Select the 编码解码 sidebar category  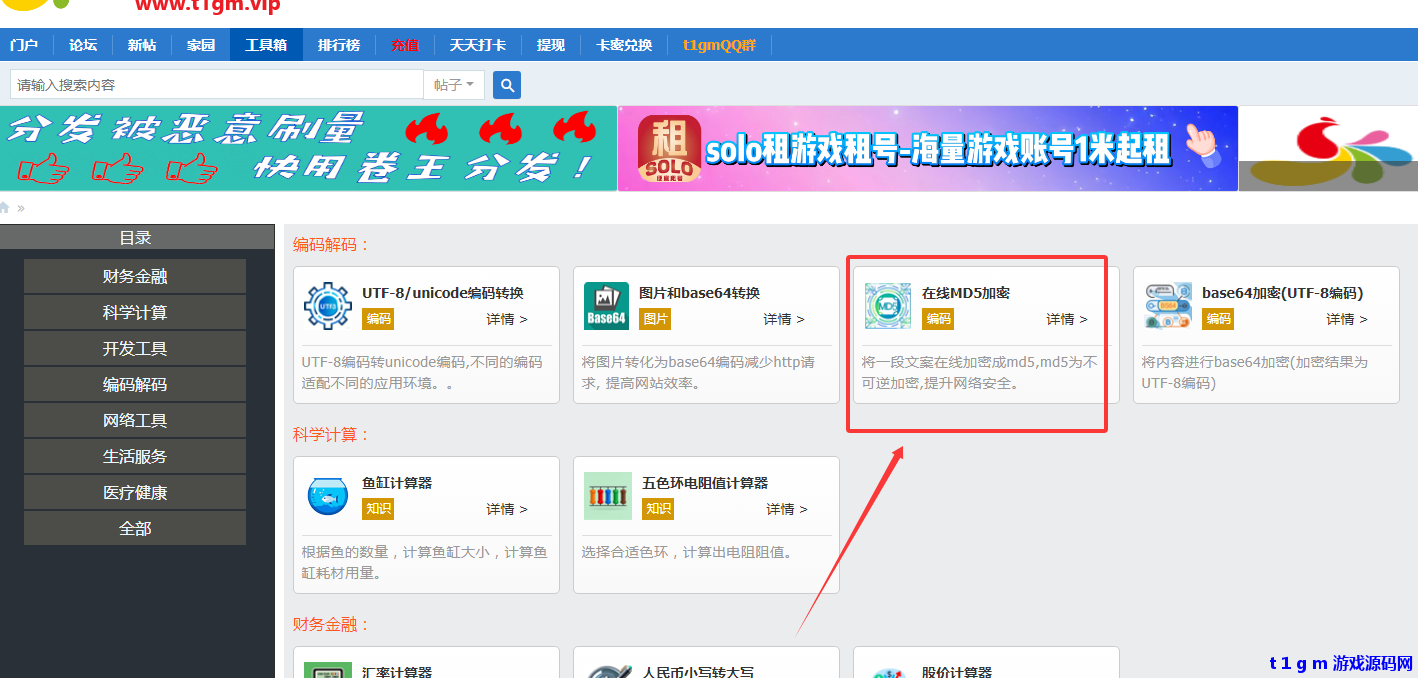(134, 384)
